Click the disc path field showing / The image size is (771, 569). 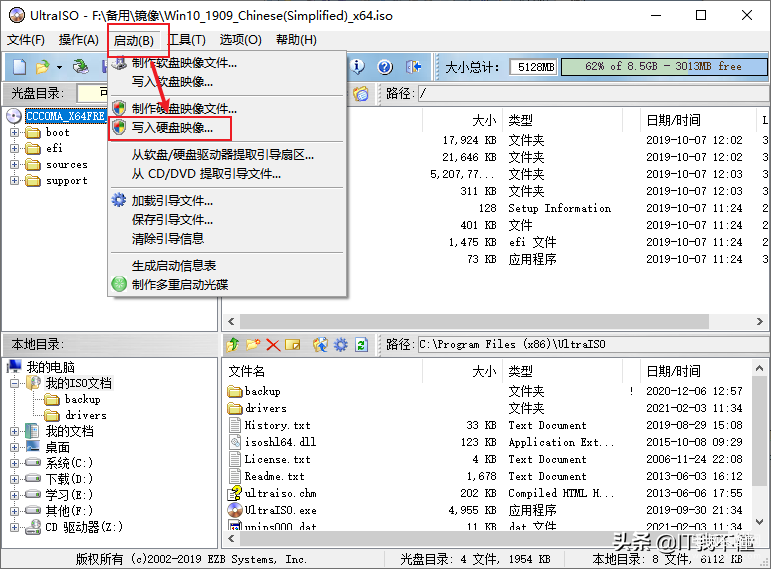(593, 93)
